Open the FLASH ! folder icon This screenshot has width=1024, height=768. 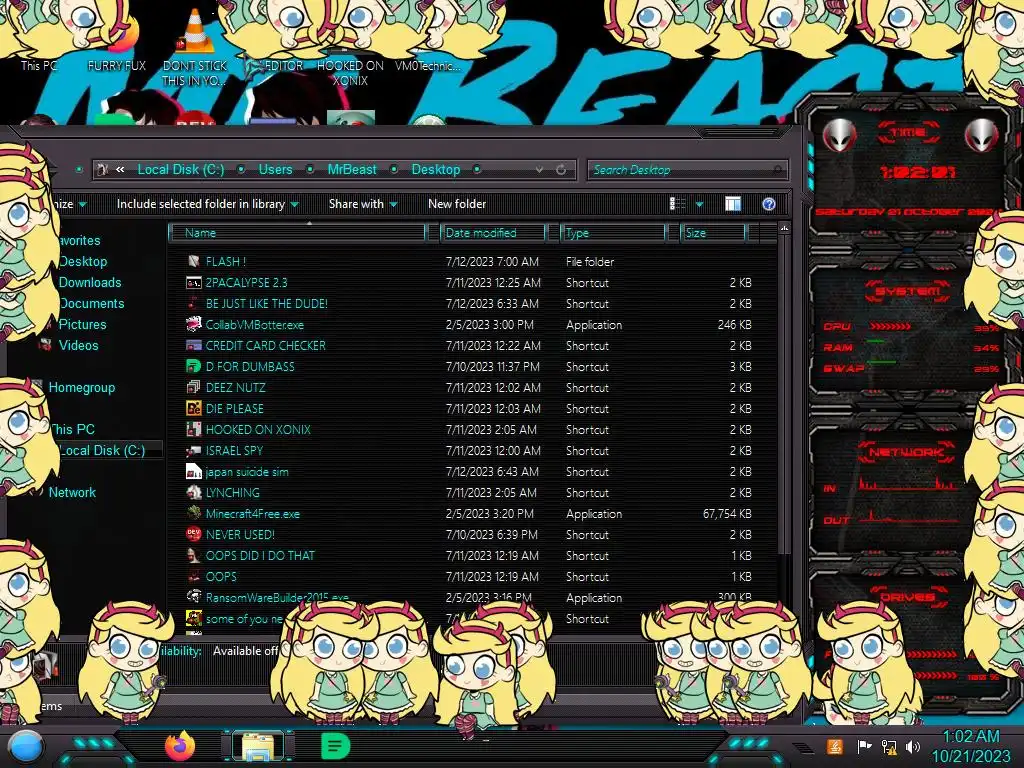(193, 261)
